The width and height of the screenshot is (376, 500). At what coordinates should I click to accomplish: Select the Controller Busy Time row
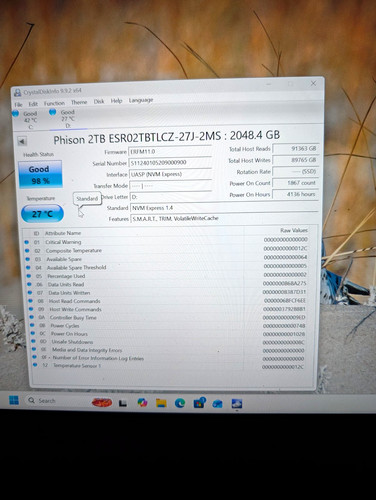pos(167,318)
